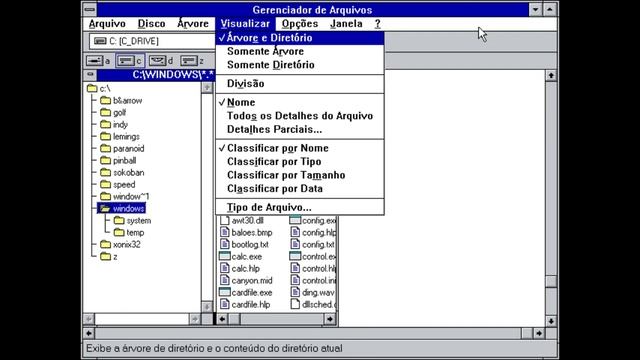Click tree pane scroll up arrow
This screenshot has height=360, width=640.
coord(207,87)
